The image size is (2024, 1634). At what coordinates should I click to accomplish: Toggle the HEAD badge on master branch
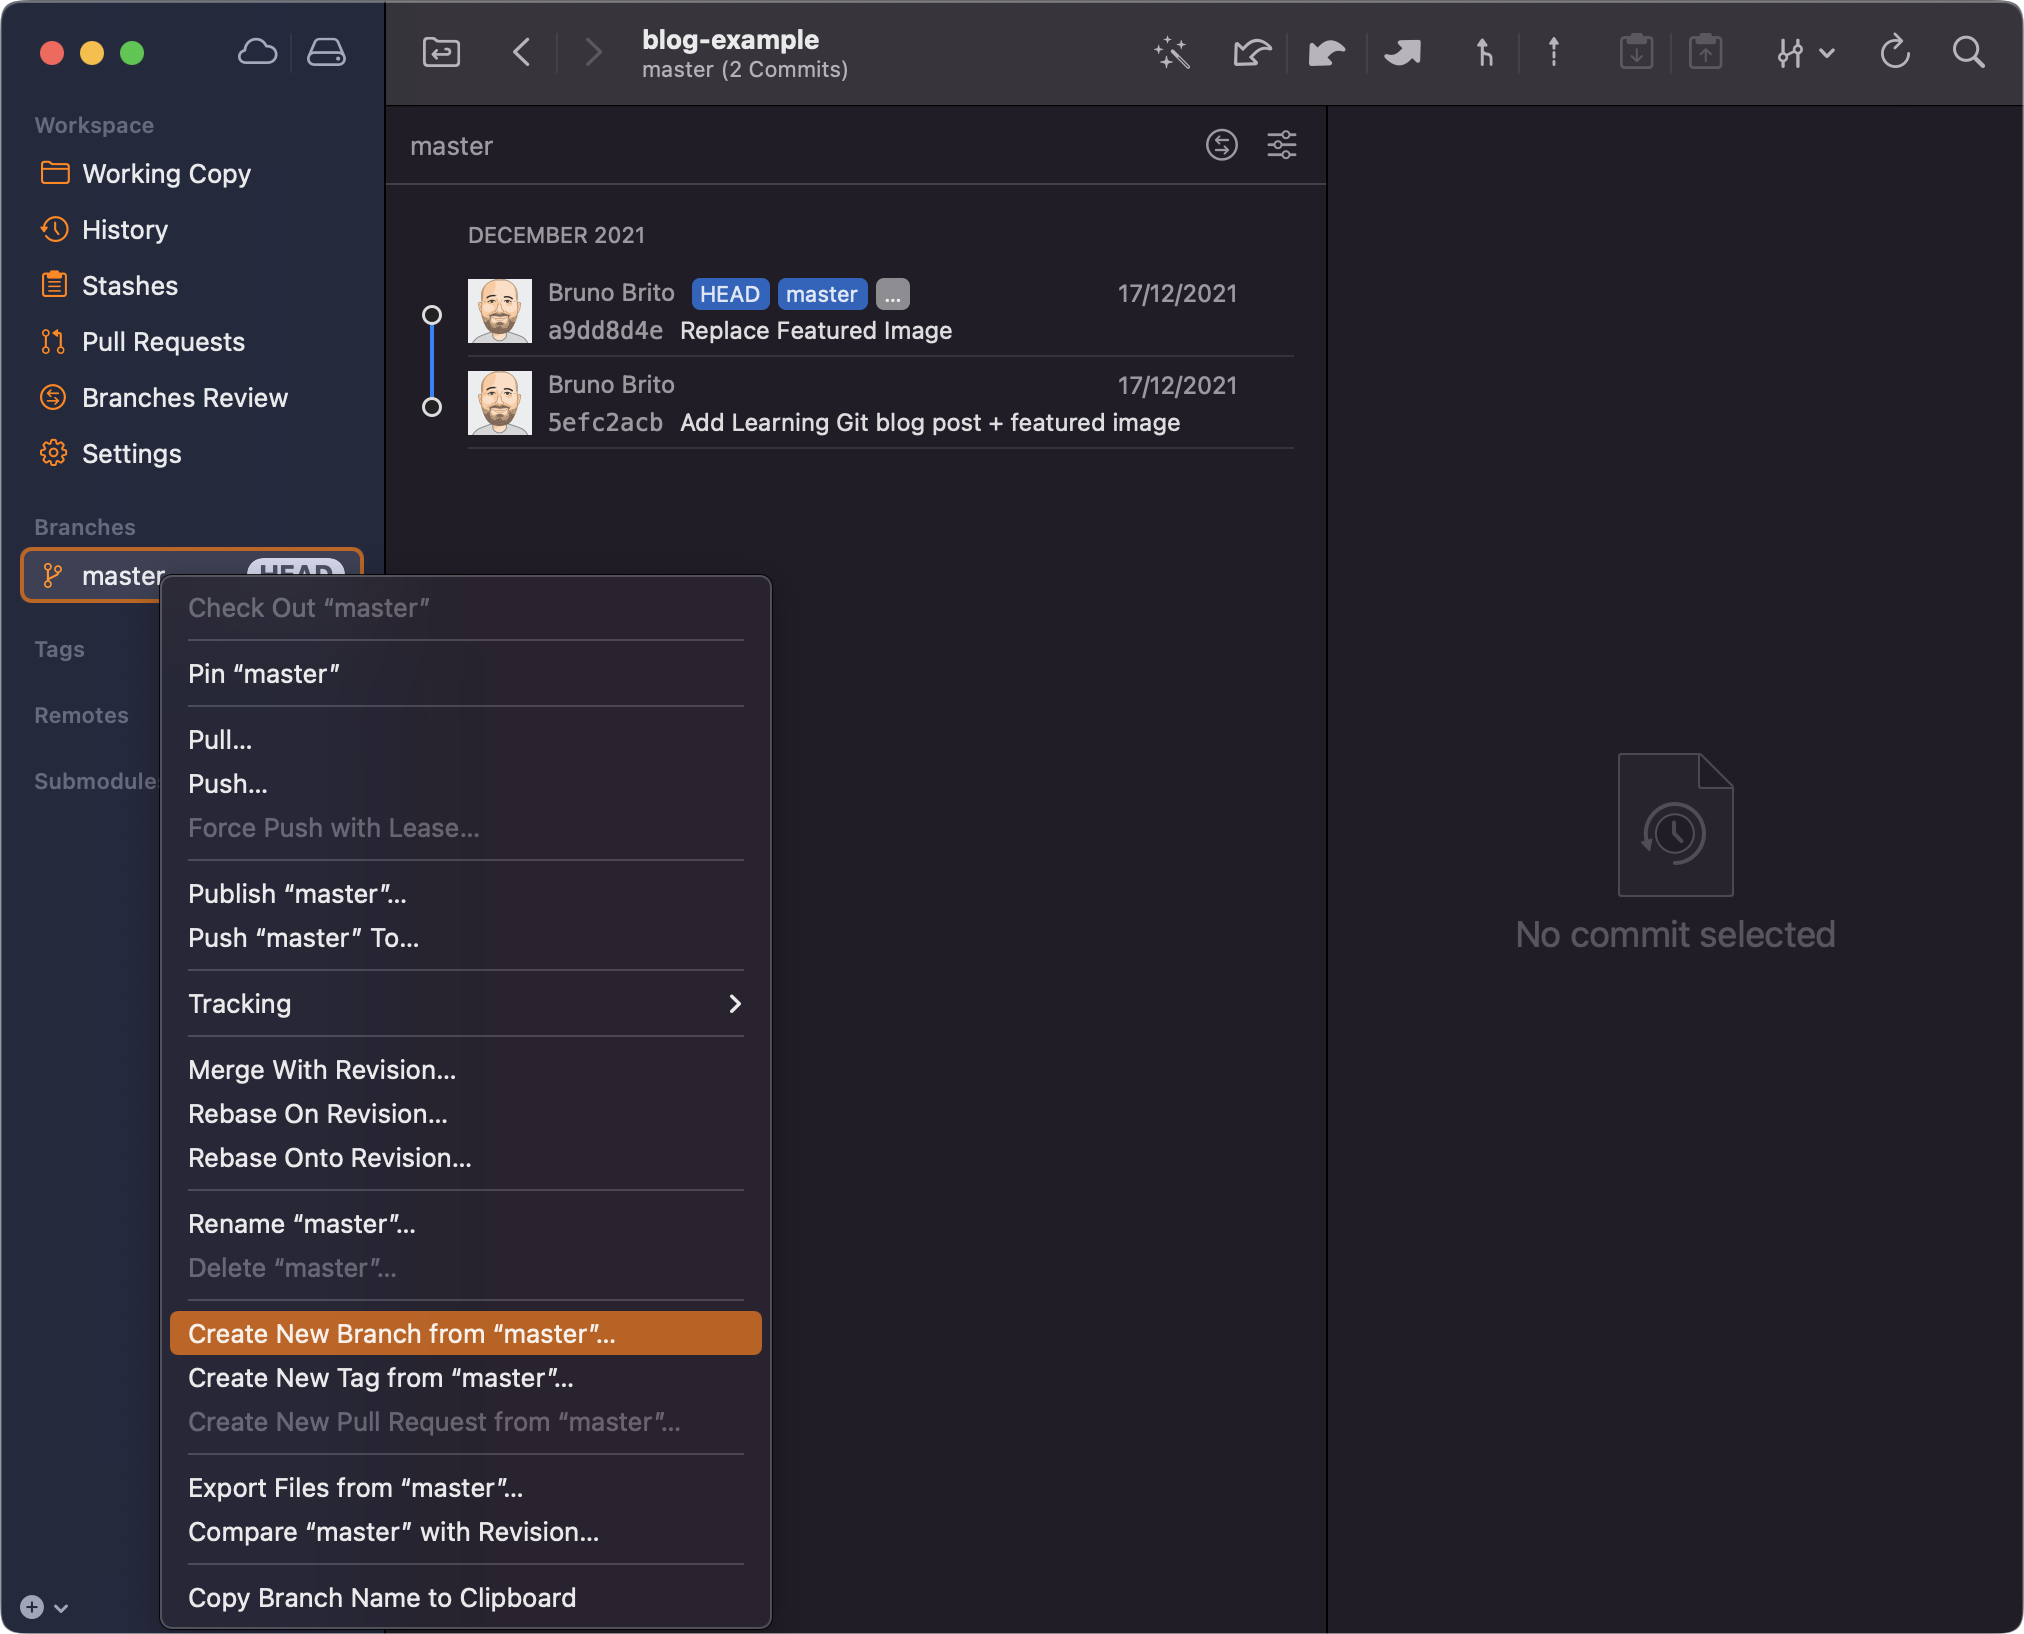click(x=292, y=574)
